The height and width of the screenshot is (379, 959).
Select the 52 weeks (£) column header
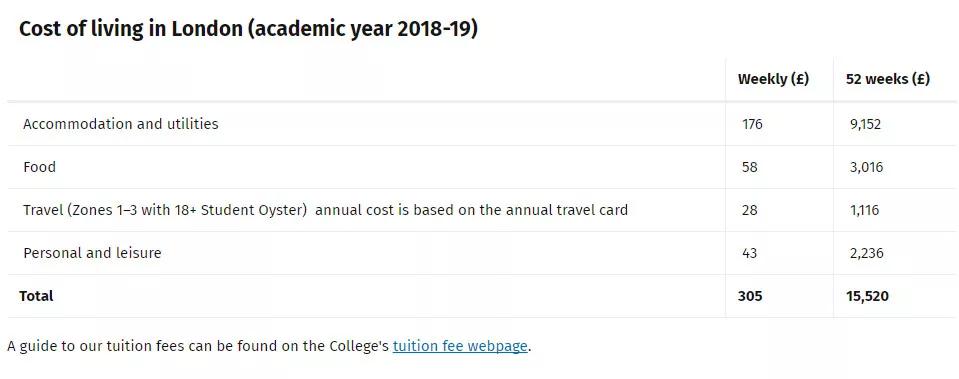click(887, 79)
